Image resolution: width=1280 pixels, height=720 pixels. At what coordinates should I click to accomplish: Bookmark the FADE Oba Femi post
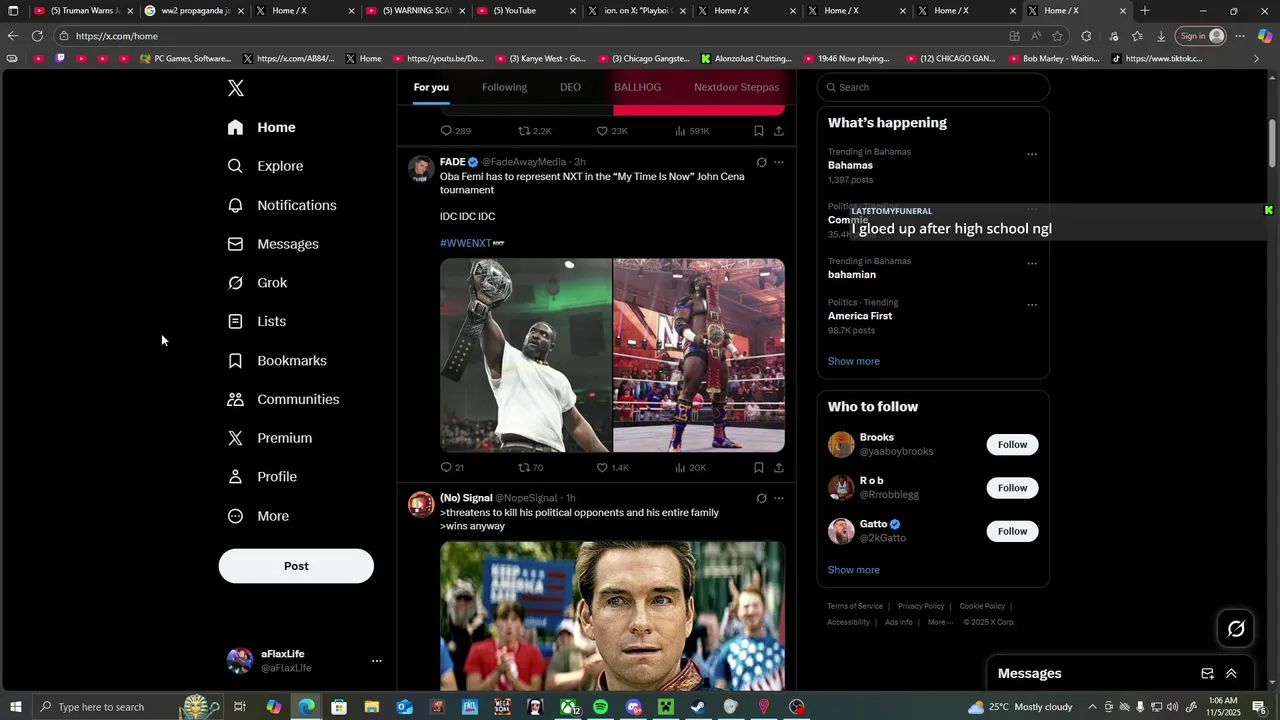(x=759, y=467)
